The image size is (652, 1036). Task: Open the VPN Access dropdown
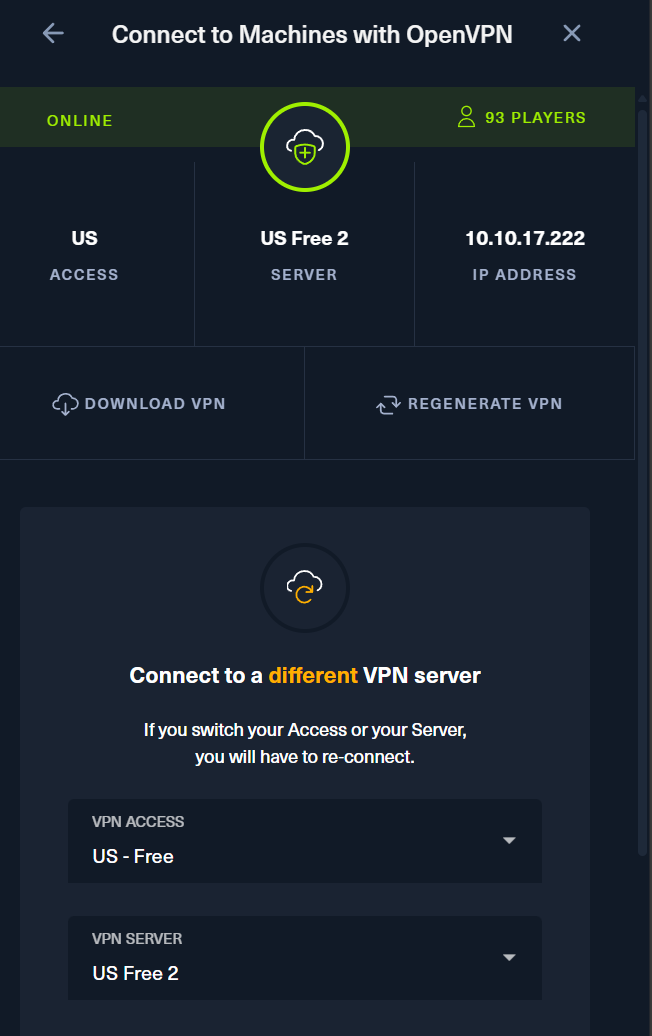point(304,841)
